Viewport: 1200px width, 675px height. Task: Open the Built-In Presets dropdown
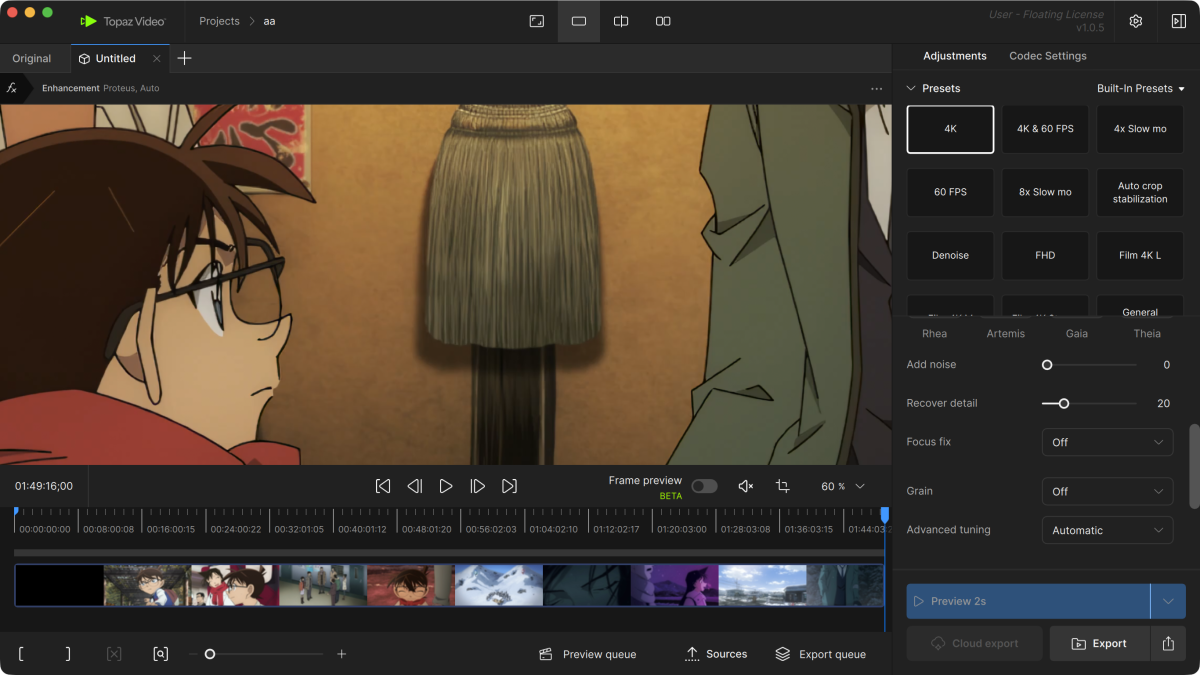click(x=1140, y=88)
